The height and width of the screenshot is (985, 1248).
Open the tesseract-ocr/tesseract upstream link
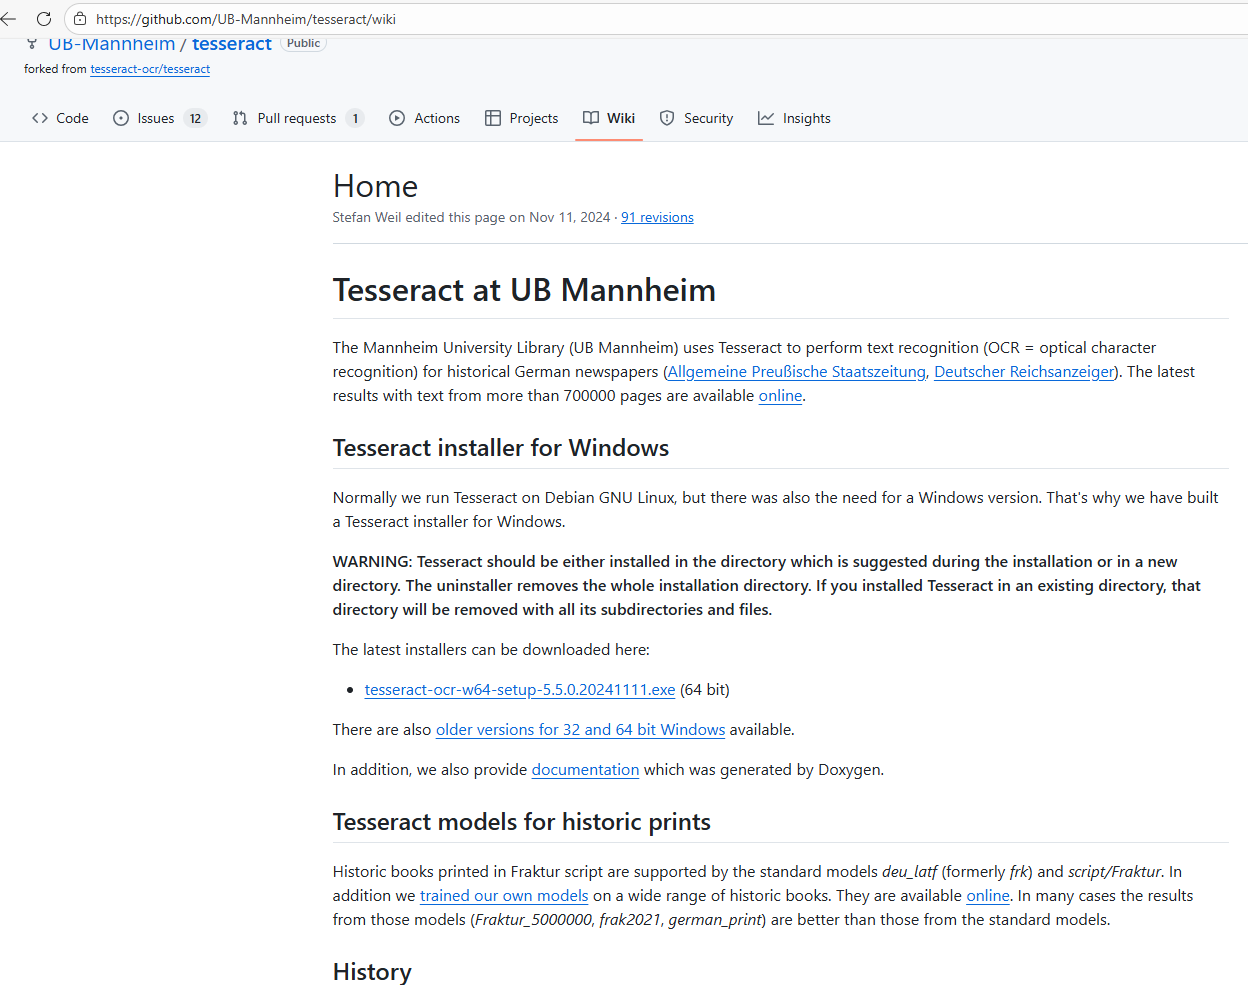[x=150, y=69]
